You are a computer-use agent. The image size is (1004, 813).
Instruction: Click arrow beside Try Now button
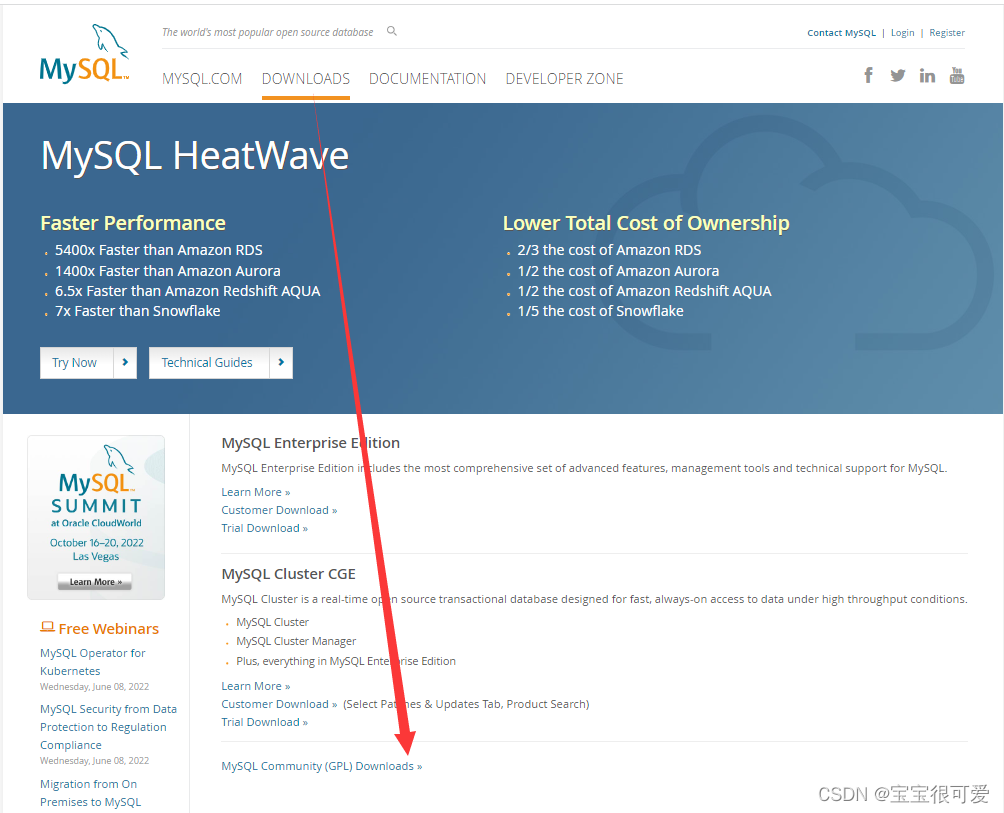point(126,362)
